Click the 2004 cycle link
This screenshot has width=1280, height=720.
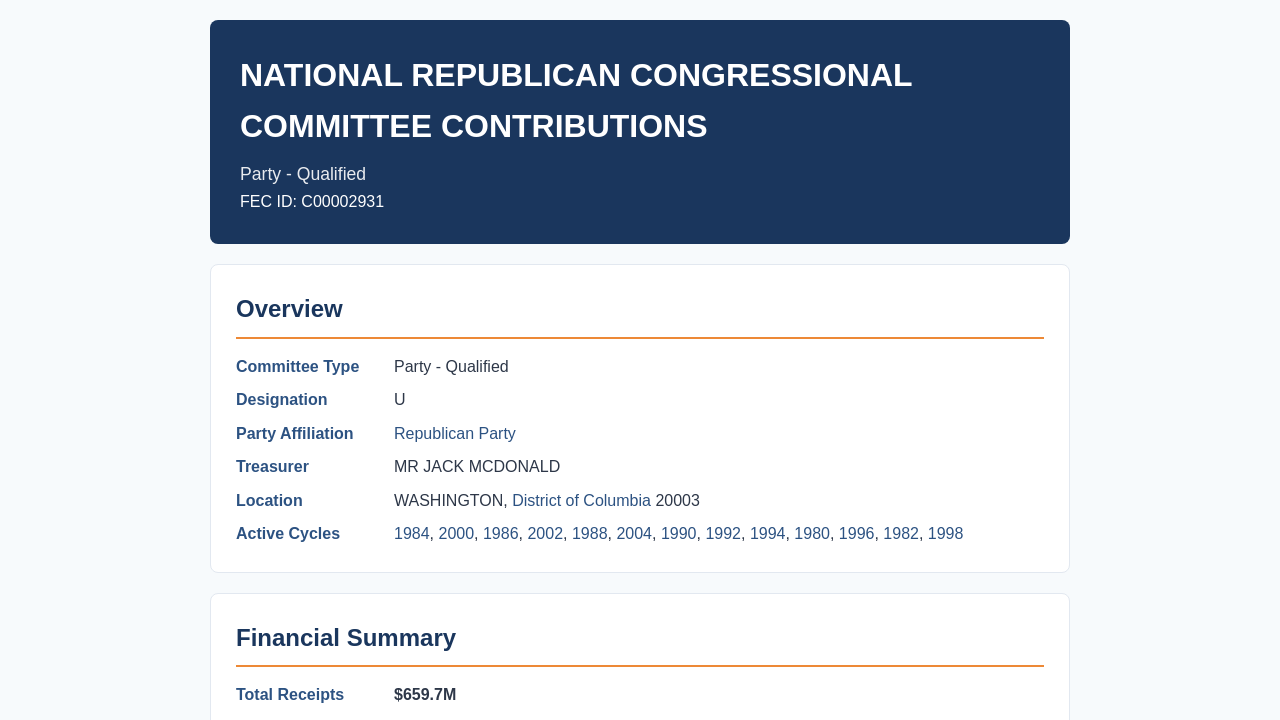tap(634, 534)
